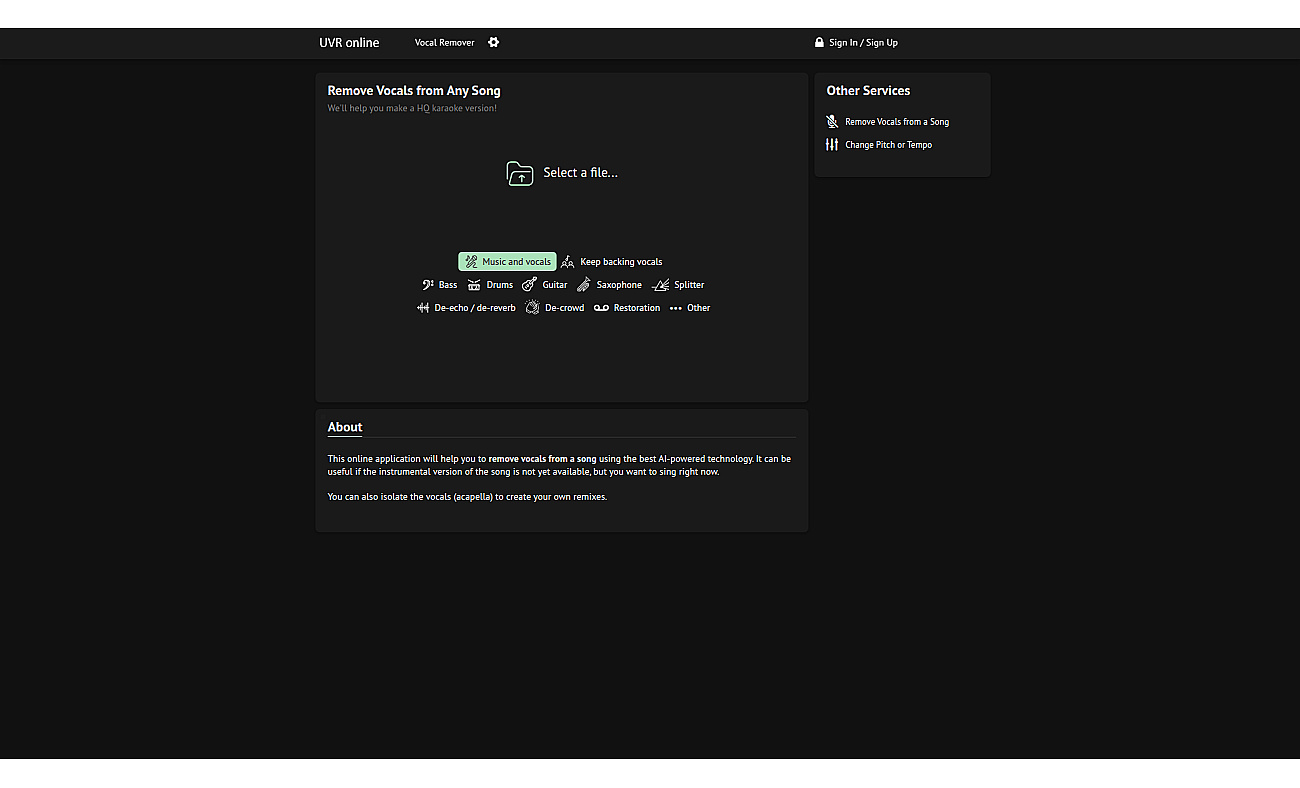
Task: Click the Music and vocals microphone icon
Action: (471, 262)
